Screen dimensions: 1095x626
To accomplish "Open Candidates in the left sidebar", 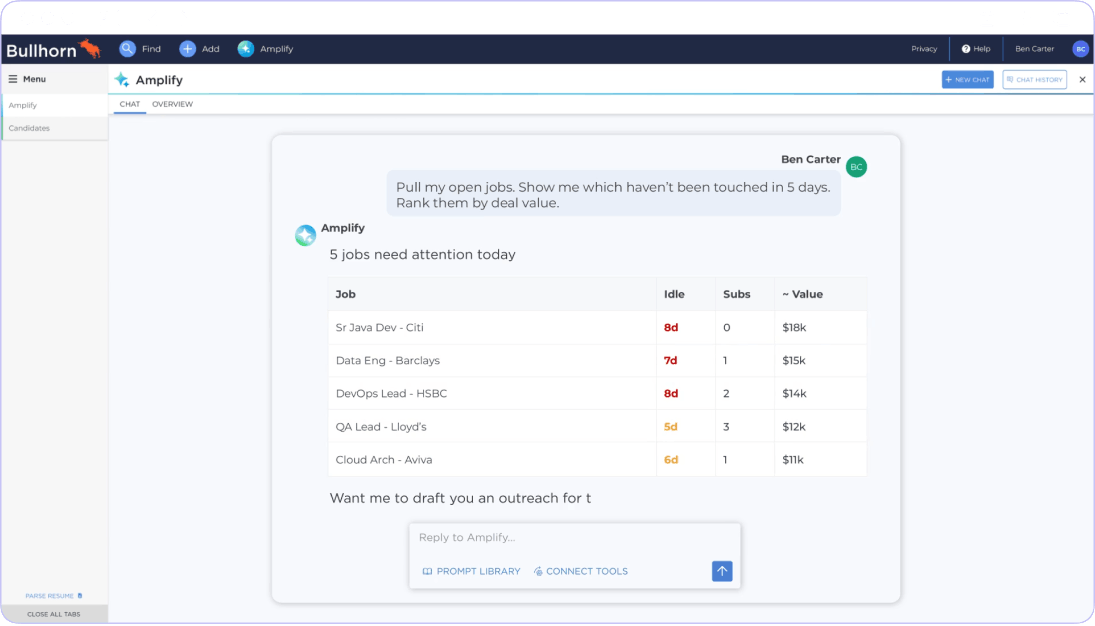I will click(x=55, y=129).
